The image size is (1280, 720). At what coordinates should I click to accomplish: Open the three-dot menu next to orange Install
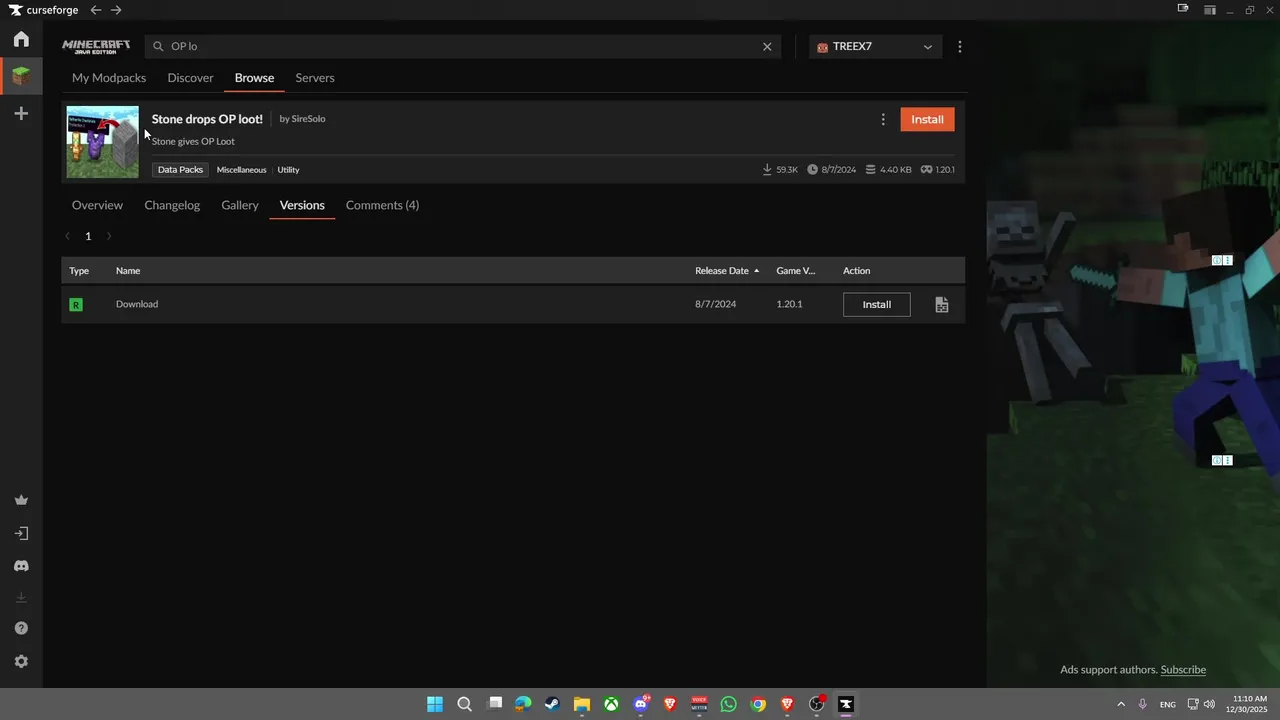coord(883,119)
